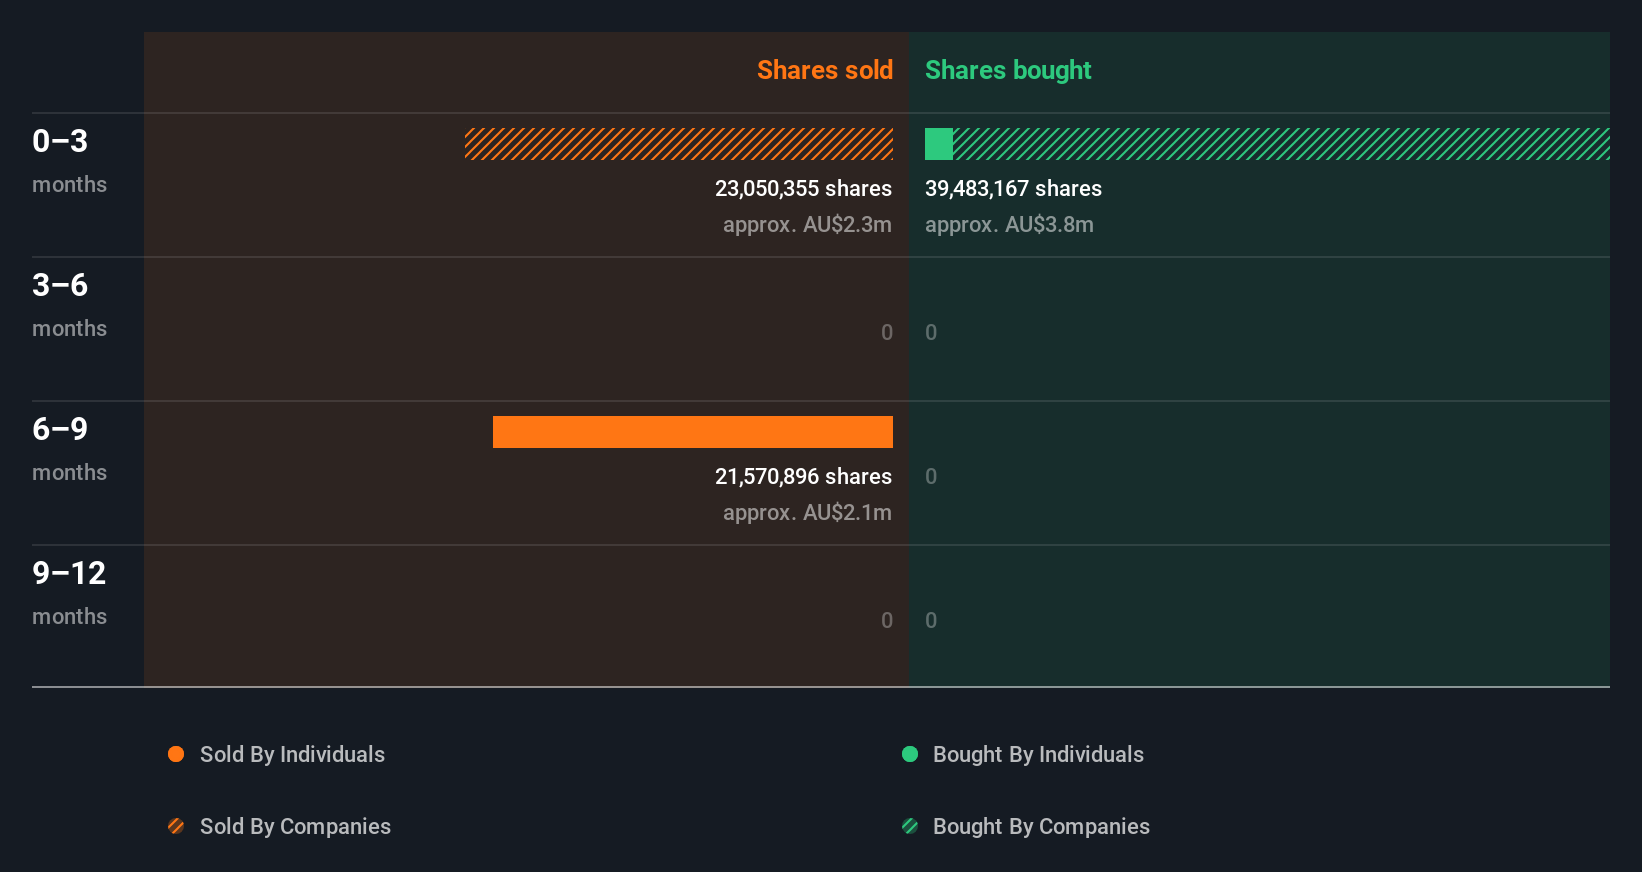Select the Sold By Individuals legend label
The image size is (1642, 872).
click(x=292, y=754)
